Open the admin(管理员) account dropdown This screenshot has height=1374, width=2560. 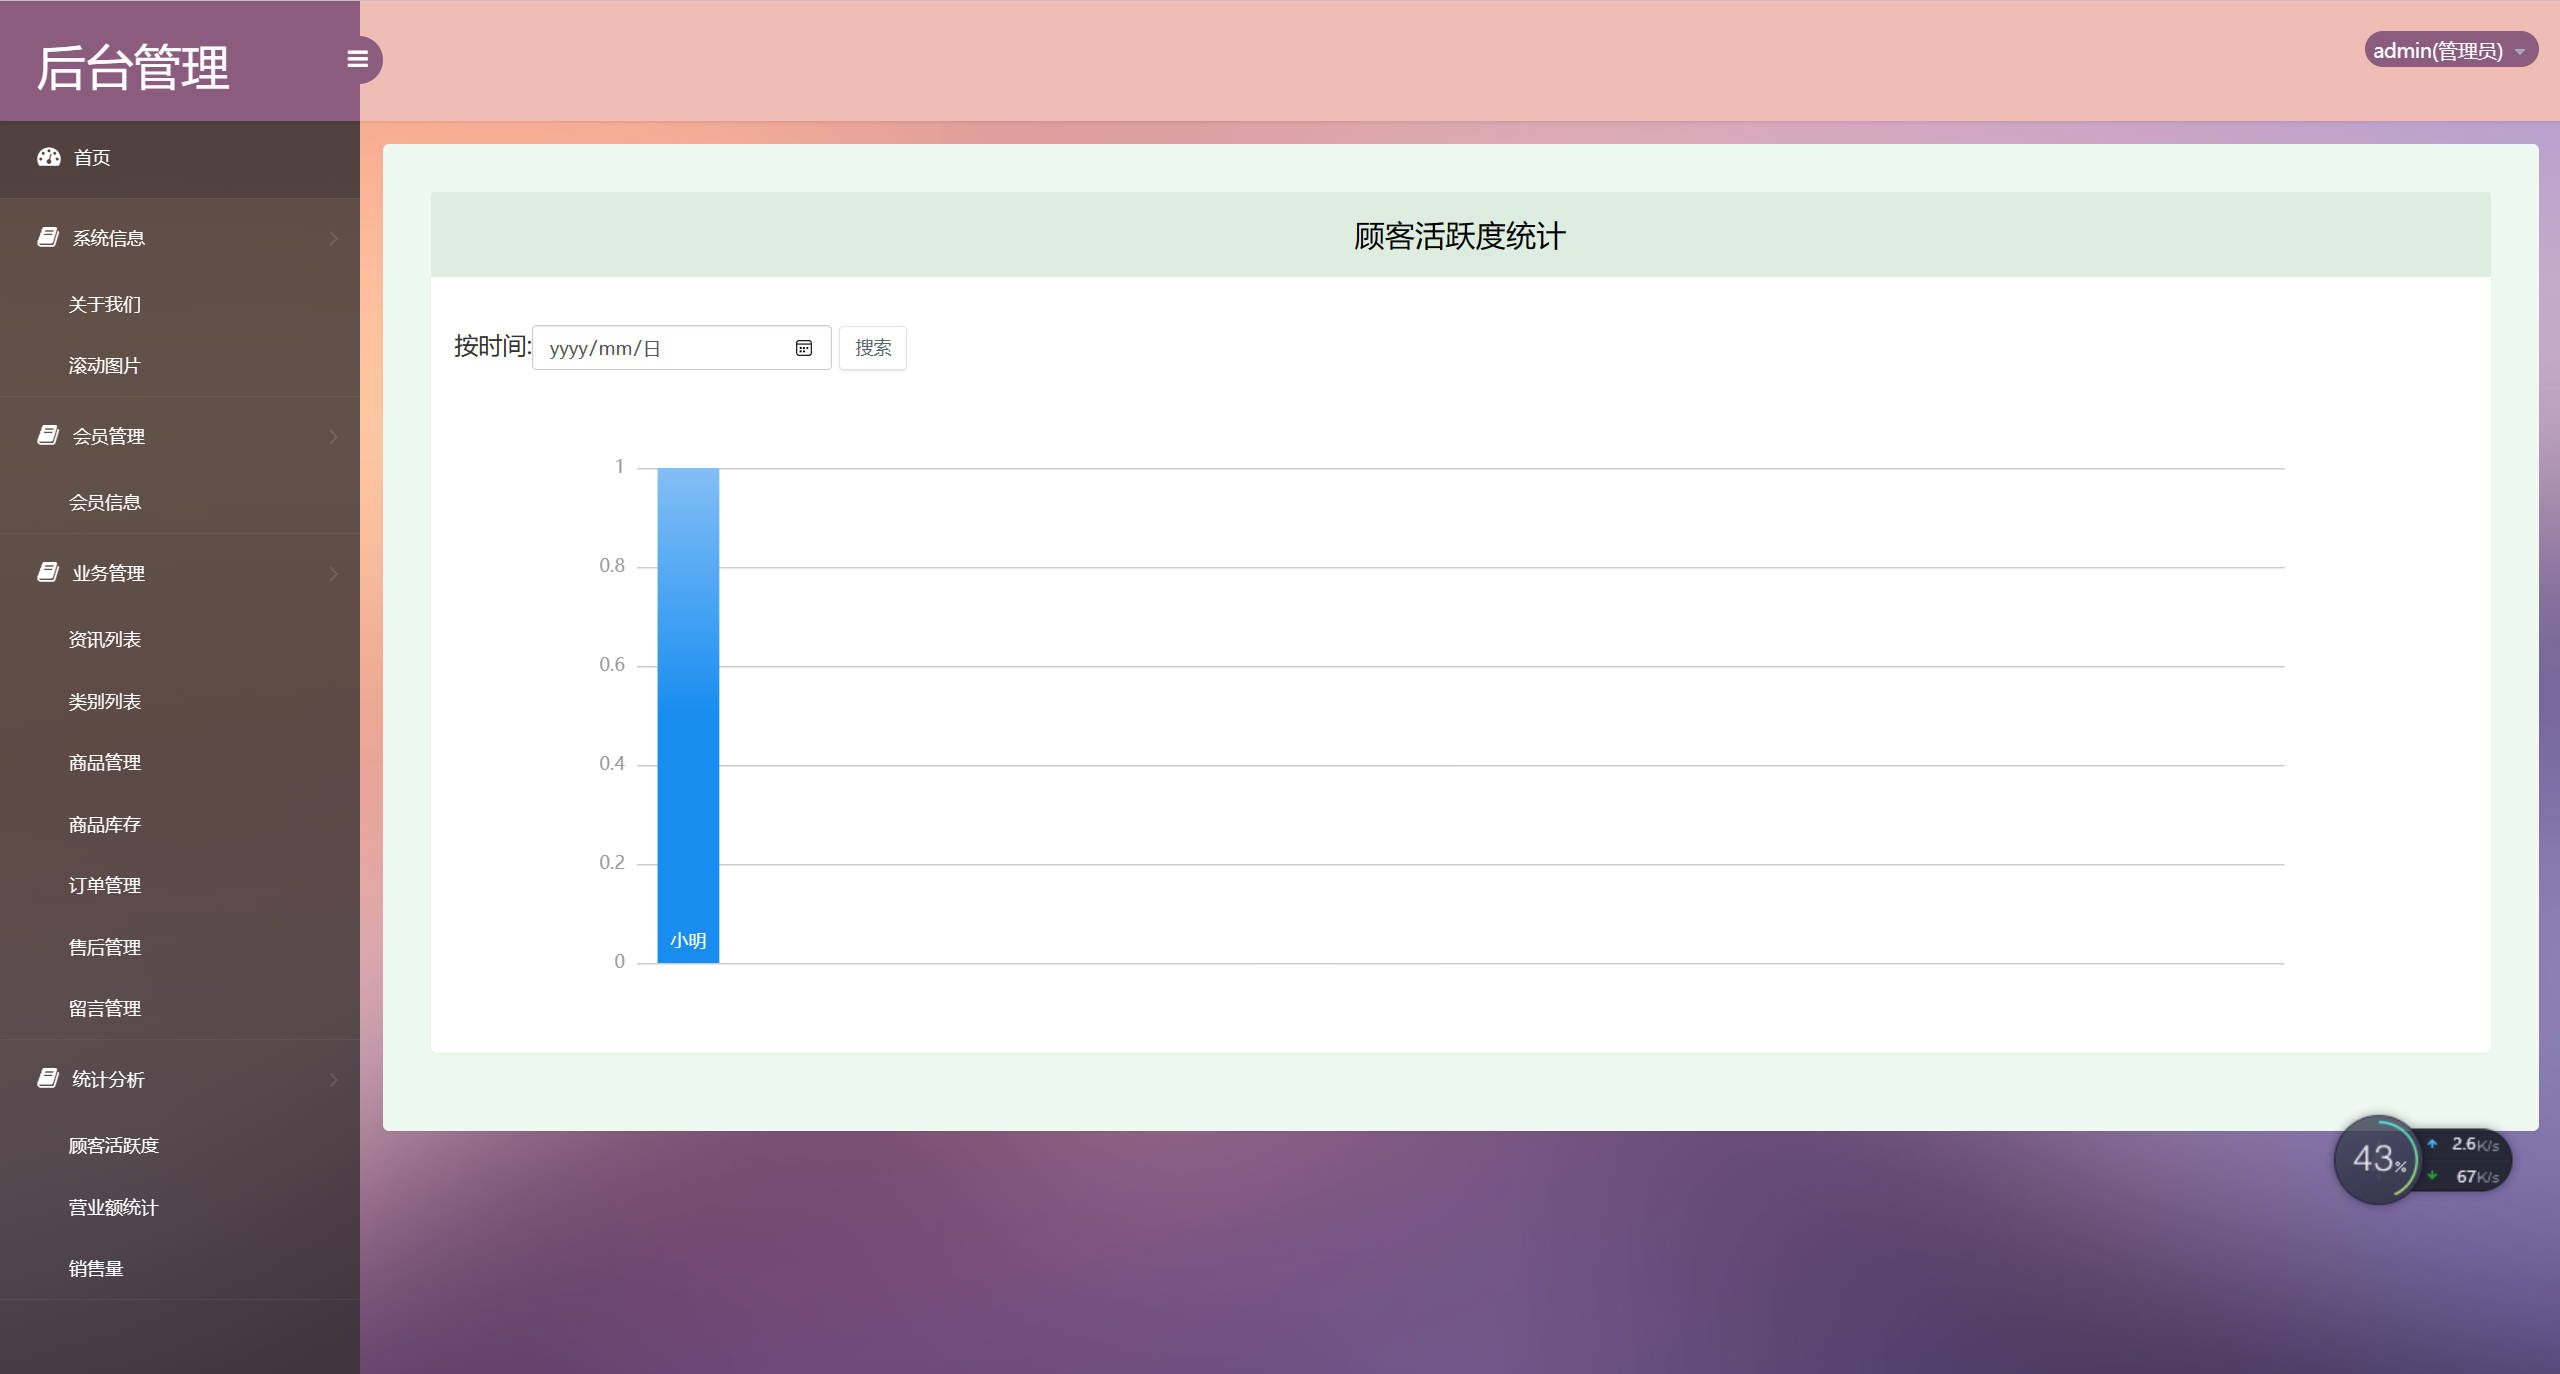[2449, 49]
